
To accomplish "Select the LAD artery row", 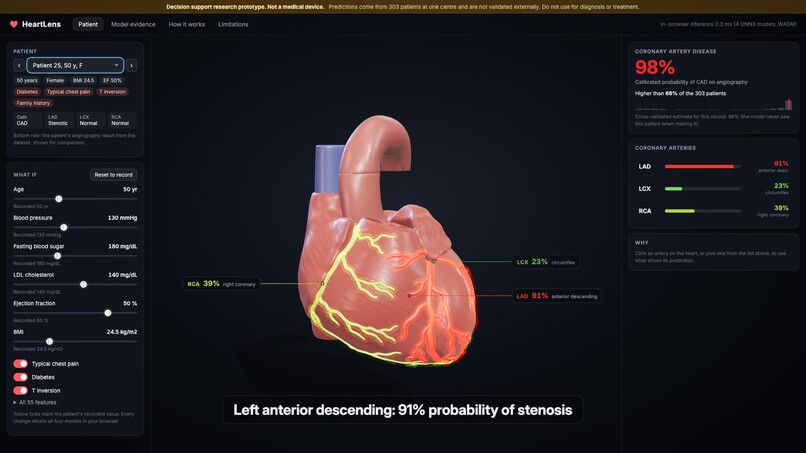I will tap(713, 167).
